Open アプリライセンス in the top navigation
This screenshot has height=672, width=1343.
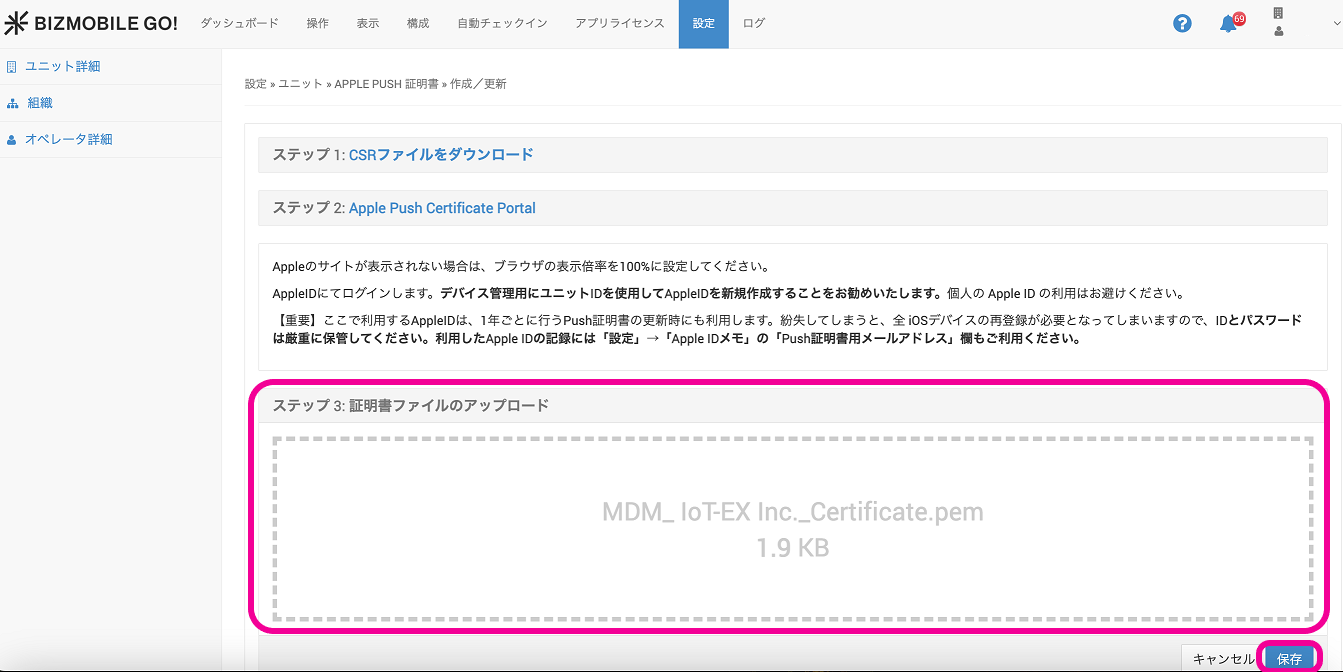[x=619, y=23]
